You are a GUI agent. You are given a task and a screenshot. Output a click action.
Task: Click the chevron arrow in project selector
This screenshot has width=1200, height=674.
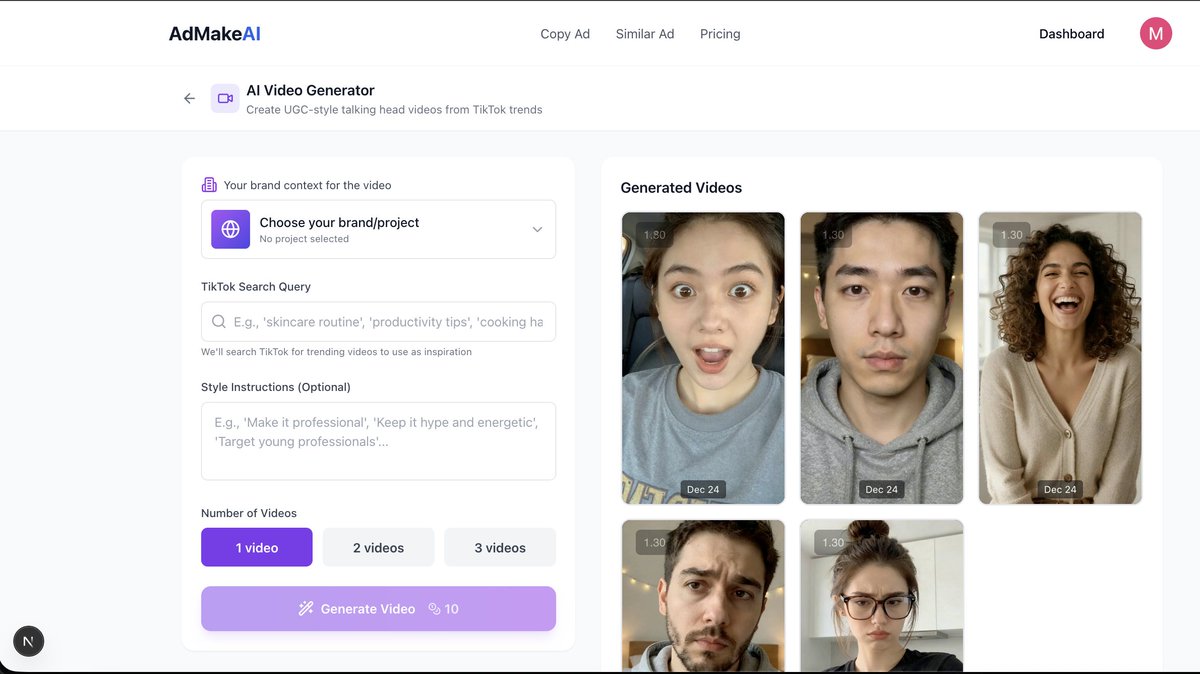click(537, 229)
